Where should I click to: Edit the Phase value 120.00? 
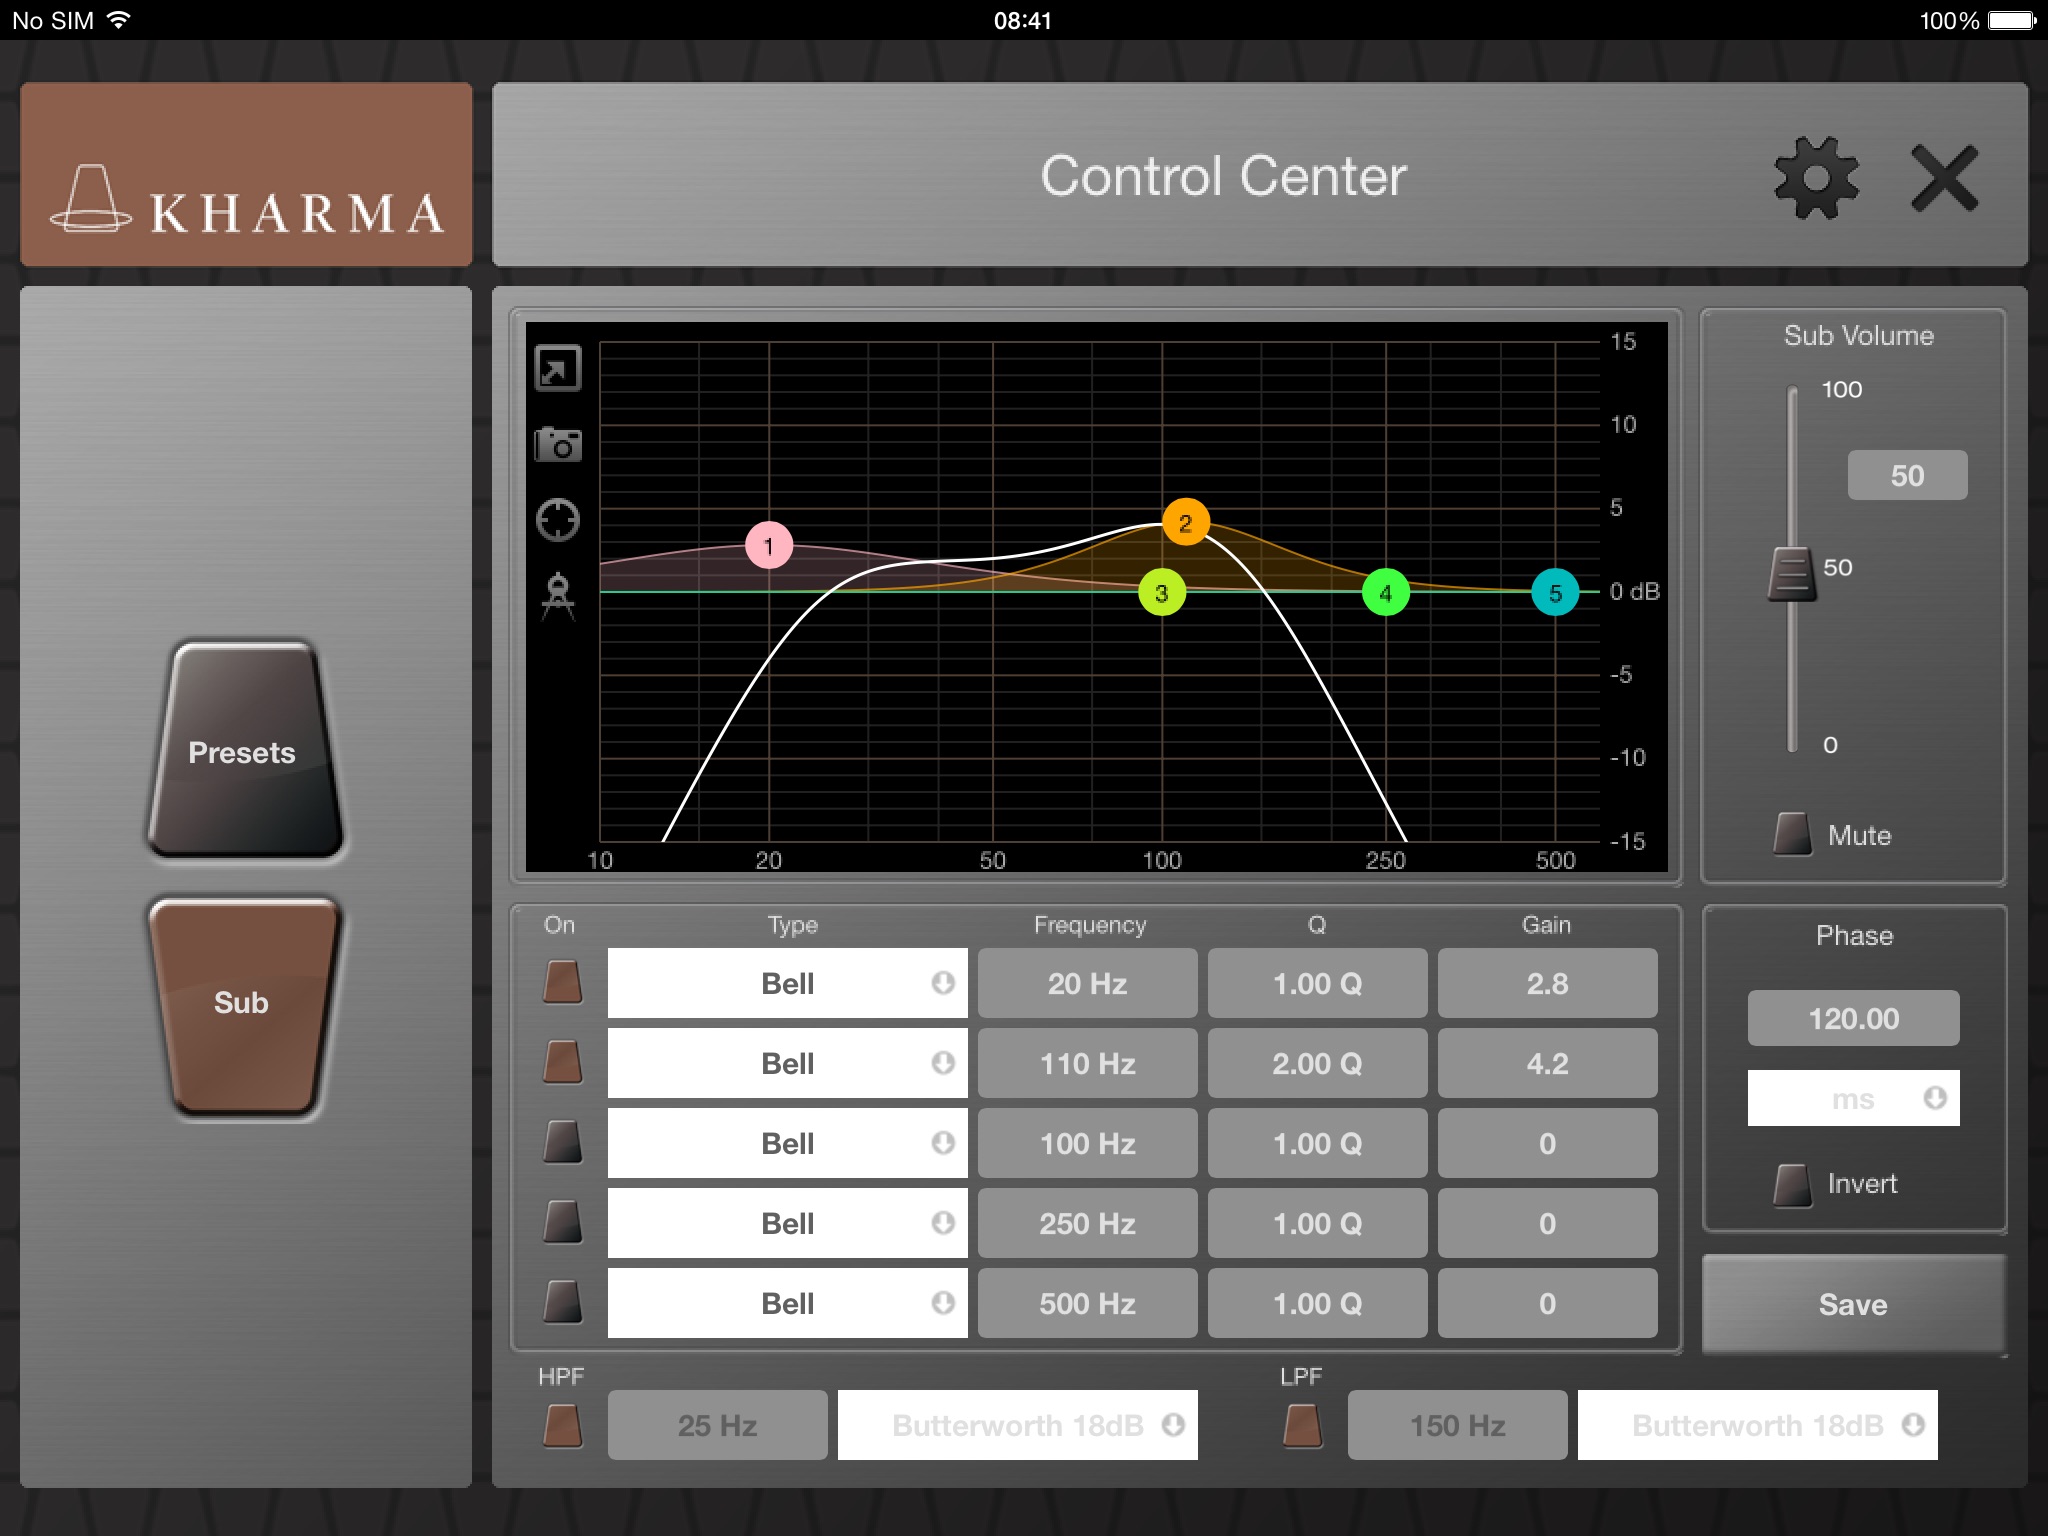(x=1854, y=1018)
